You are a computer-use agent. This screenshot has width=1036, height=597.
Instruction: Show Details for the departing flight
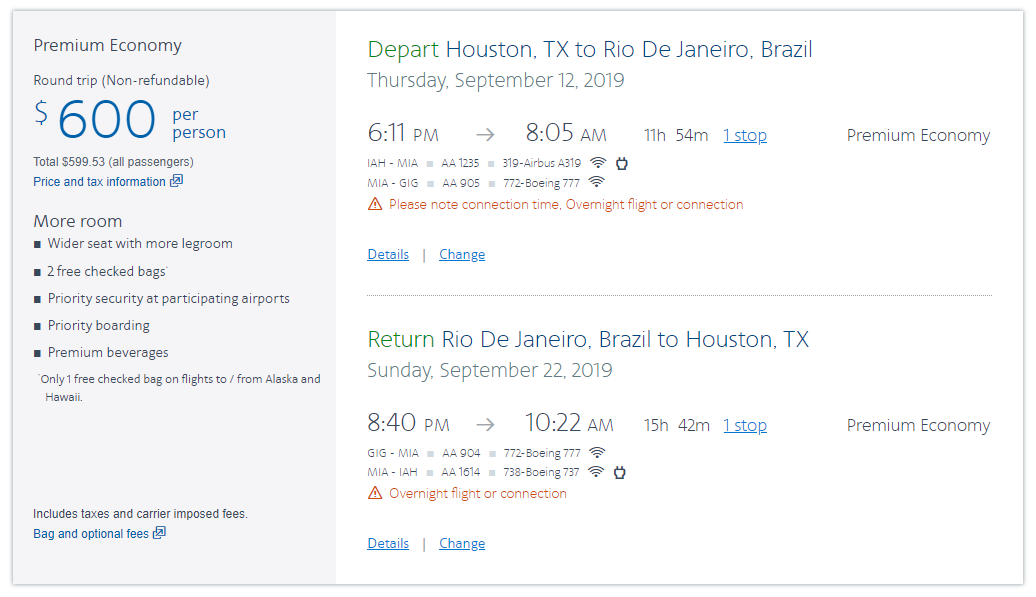click(x=388, y=254)
